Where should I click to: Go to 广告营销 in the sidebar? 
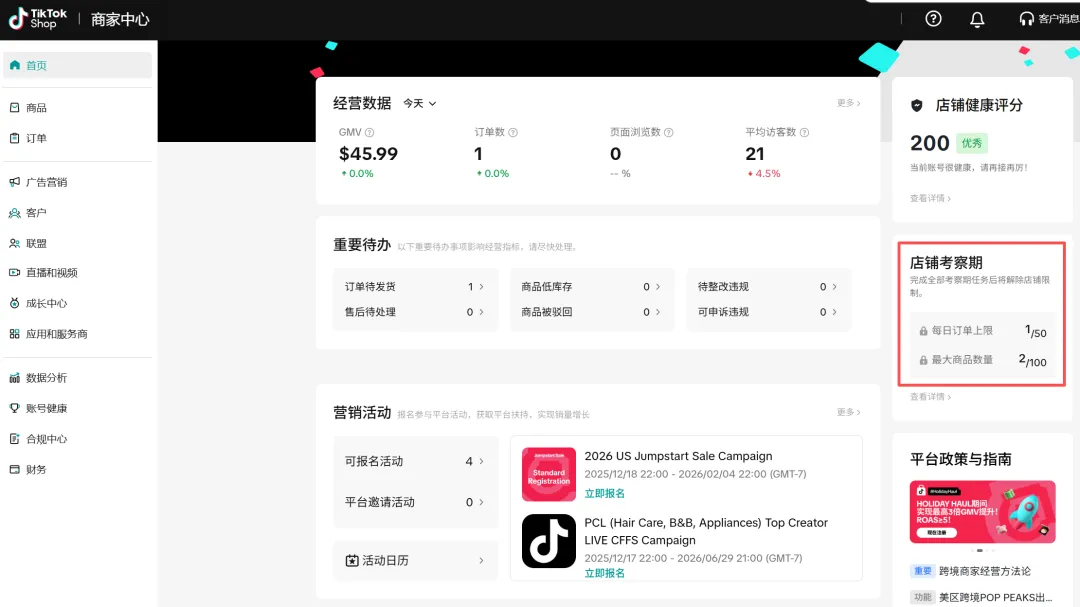[46, 182]
